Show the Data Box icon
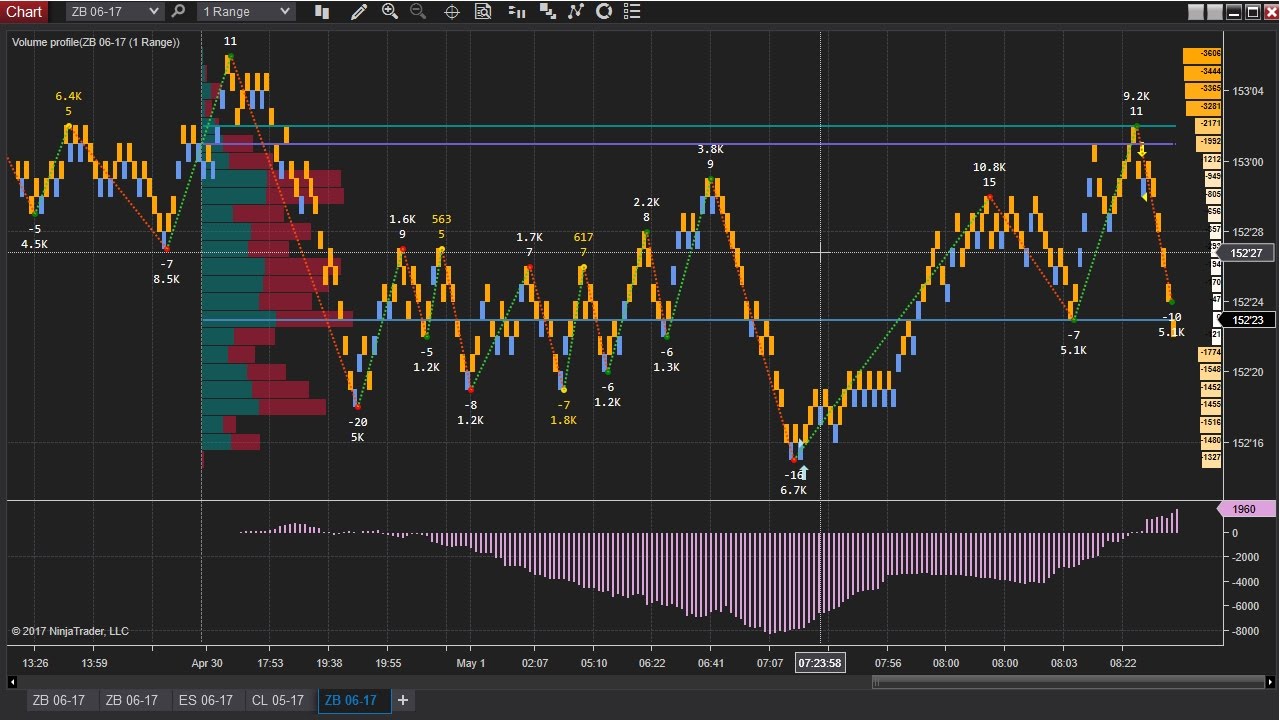Screen dimensions: 1280x720 483,11
